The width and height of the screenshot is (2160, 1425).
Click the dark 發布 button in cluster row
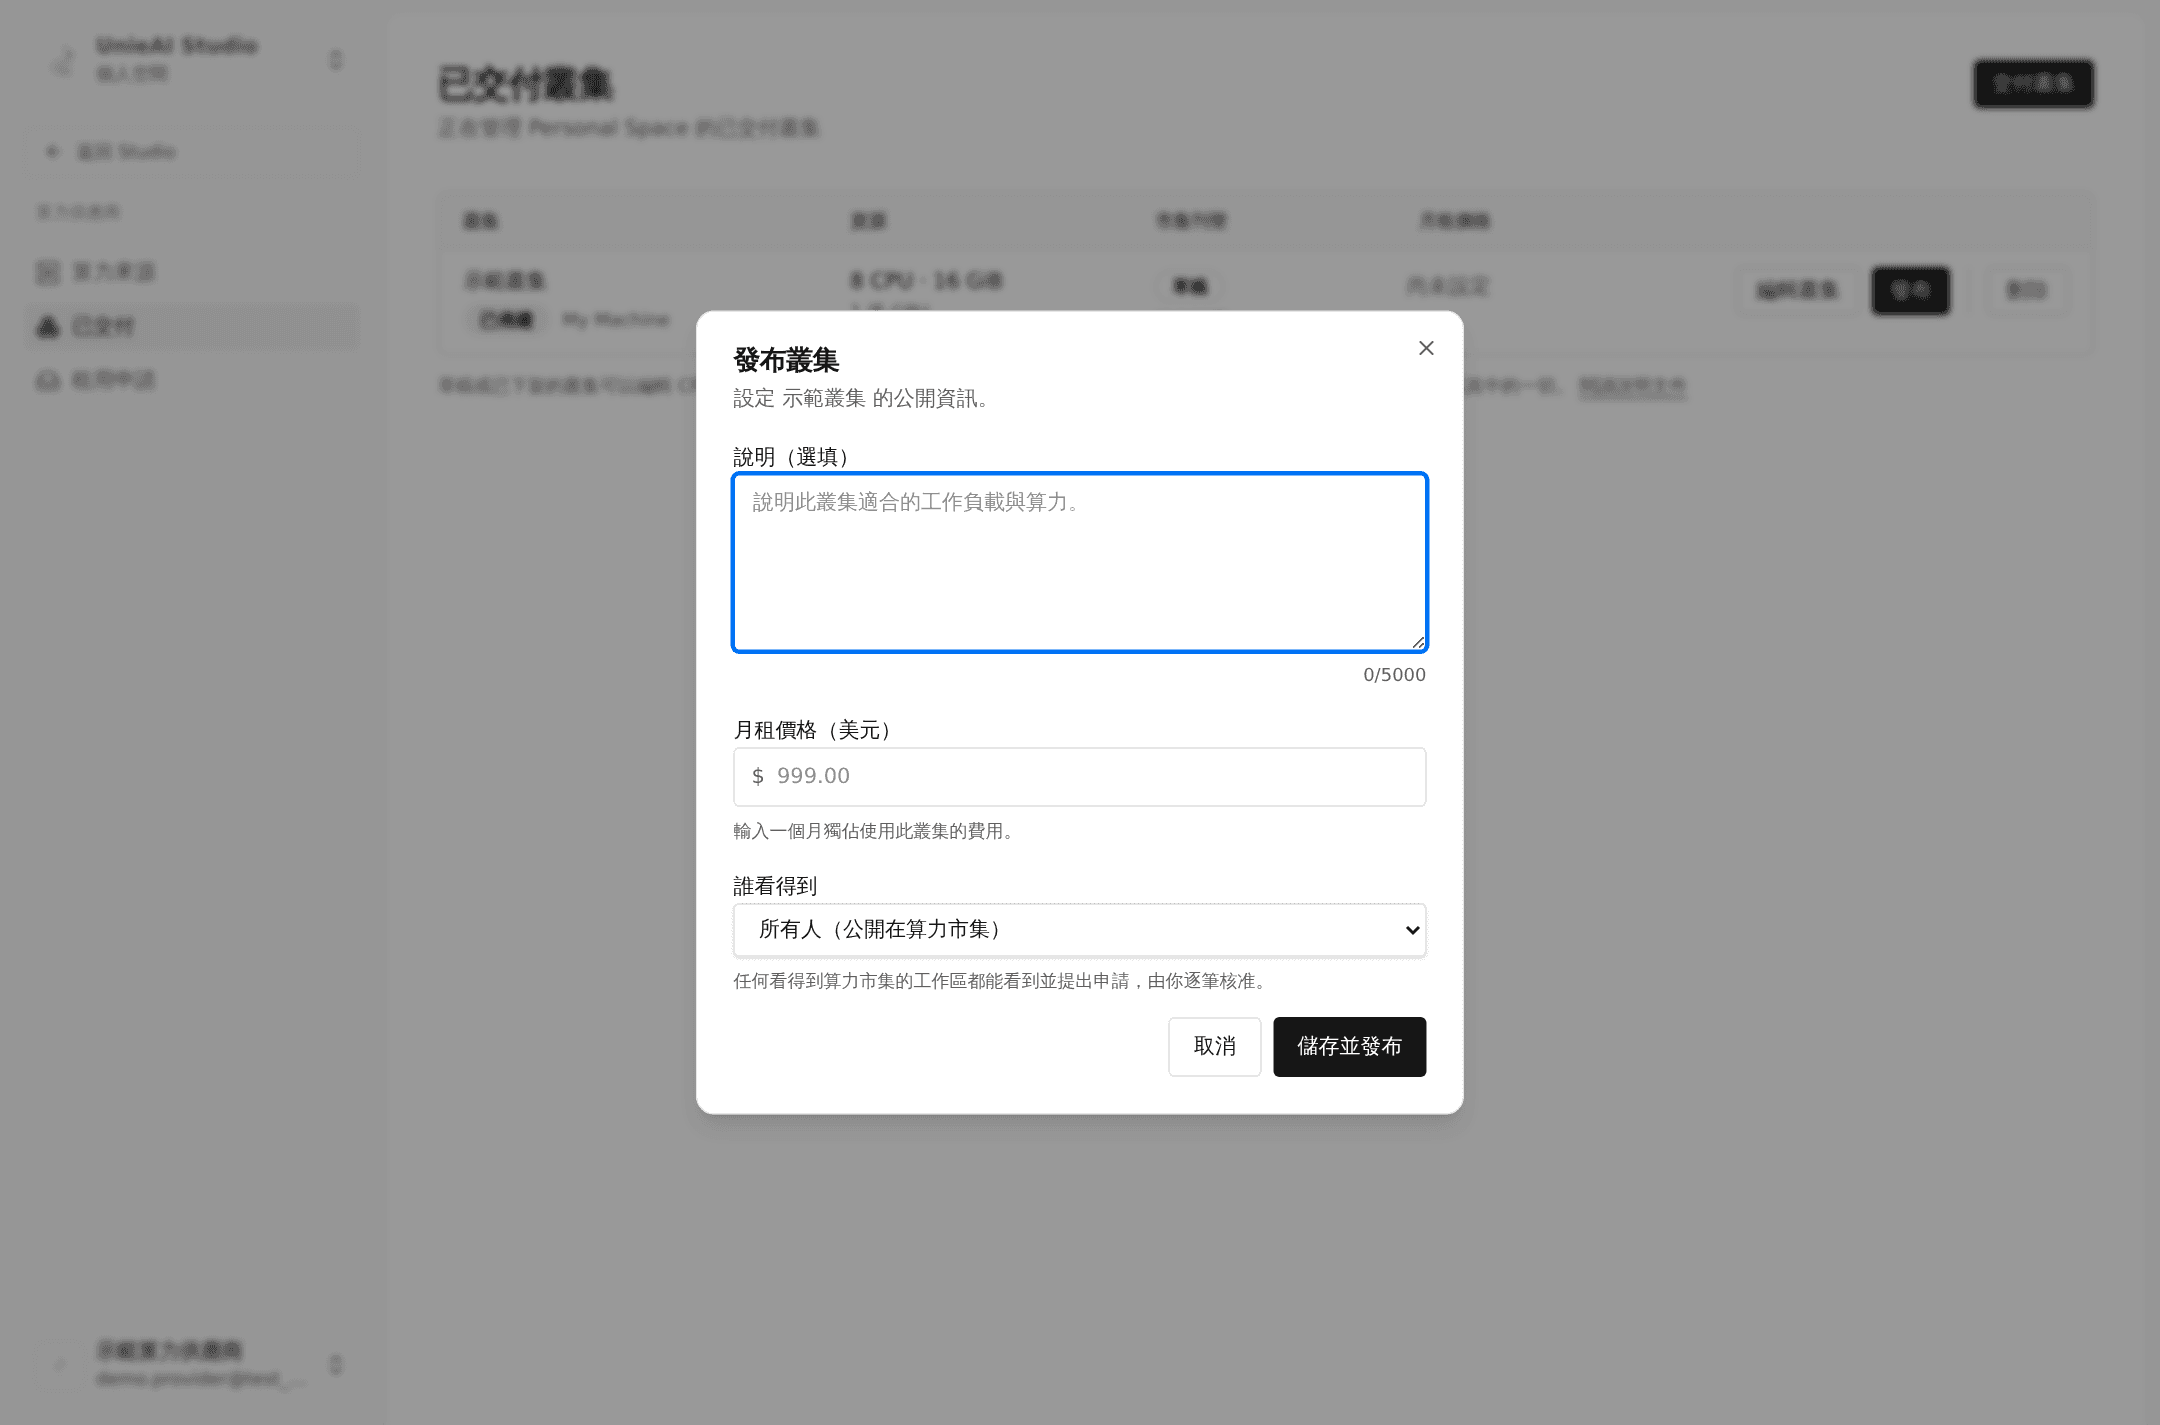(x=1910, y=291)
